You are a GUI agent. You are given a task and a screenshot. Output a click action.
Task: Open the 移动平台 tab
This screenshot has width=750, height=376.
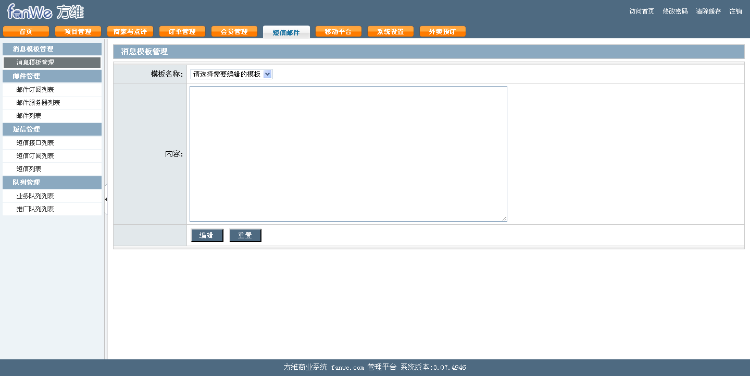(339, 32)
